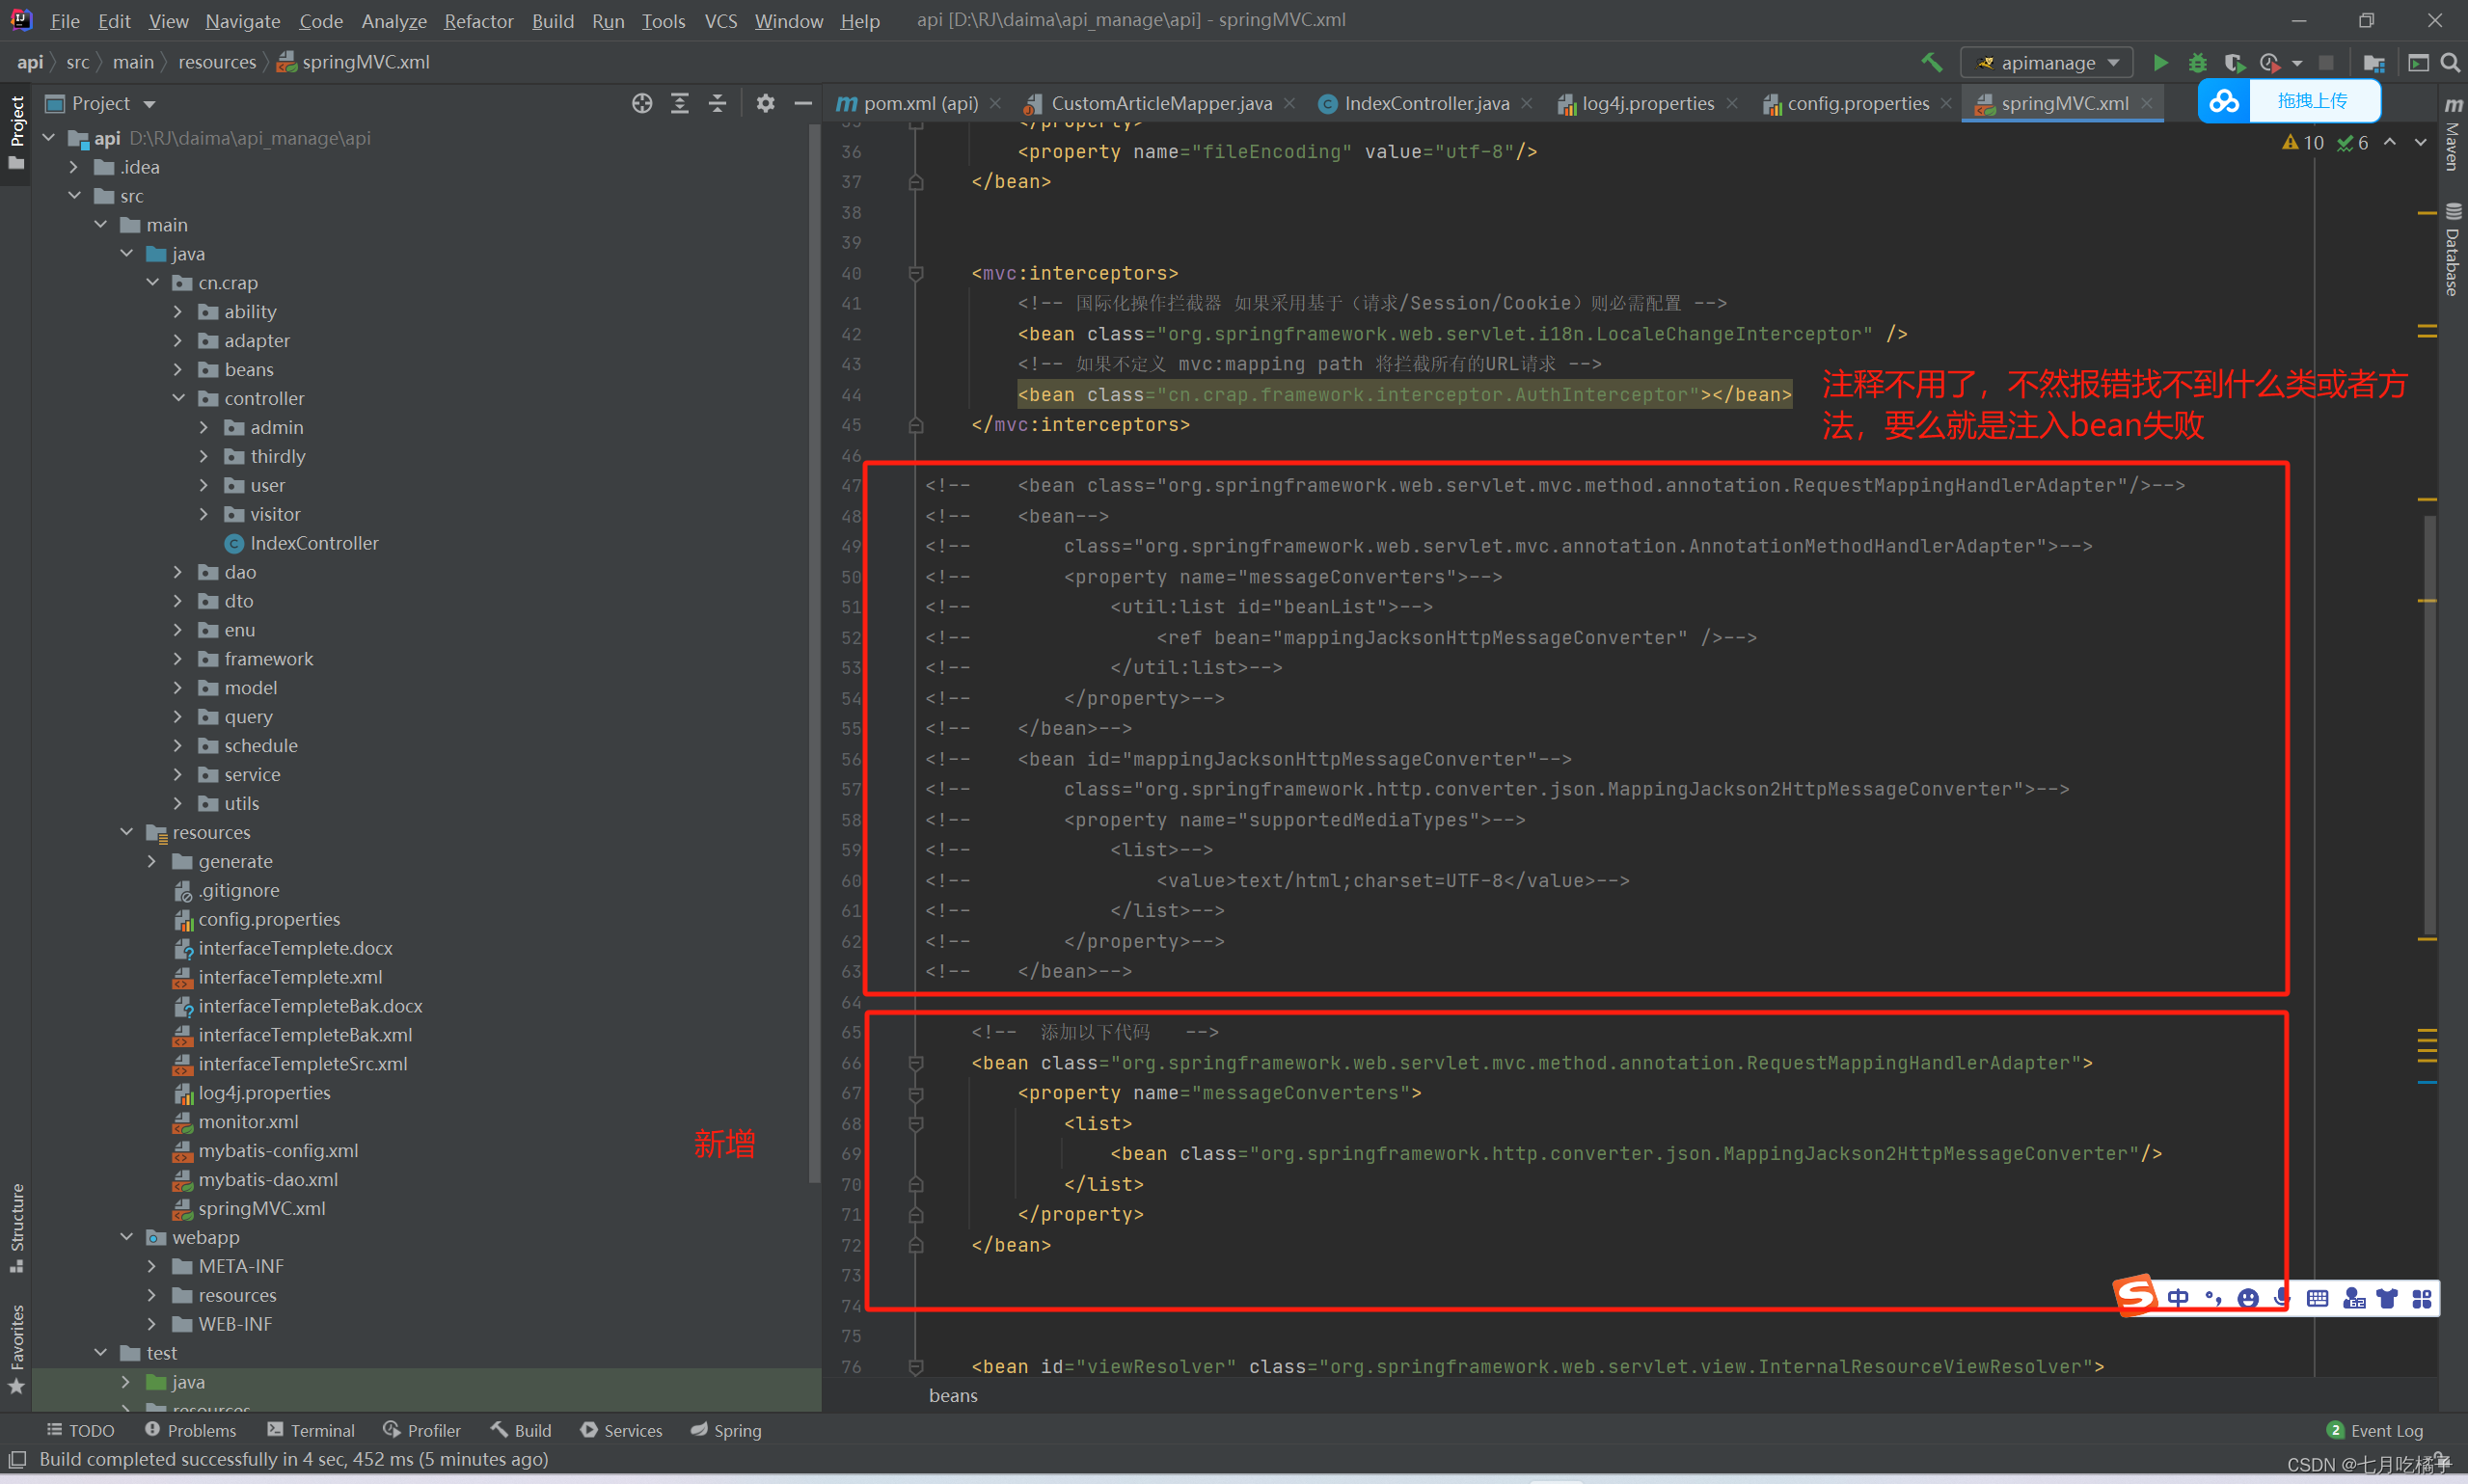Run the apimanage configuration
The image size is (2468, 1484).
pyautogui.click(x=2160, y=62)
